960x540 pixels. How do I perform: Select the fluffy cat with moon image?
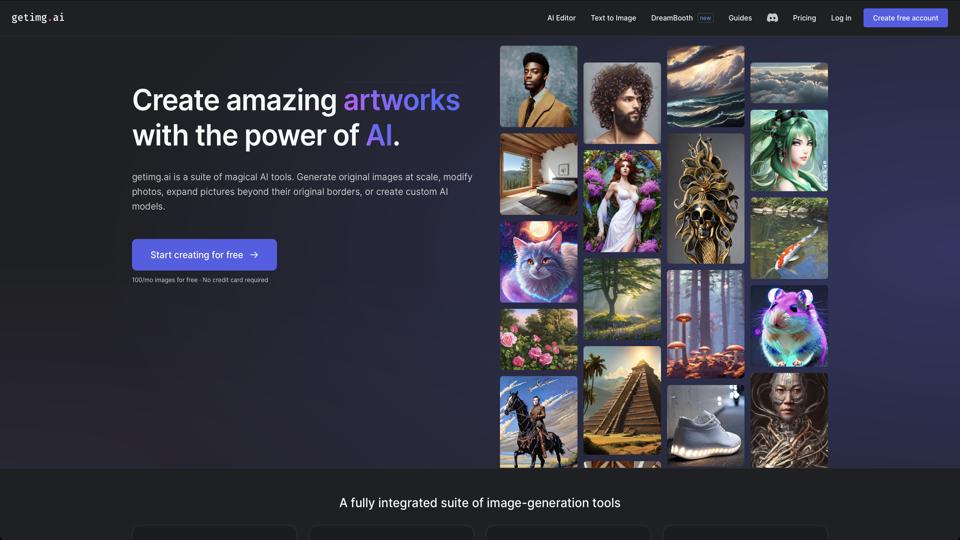coord(539,262)
